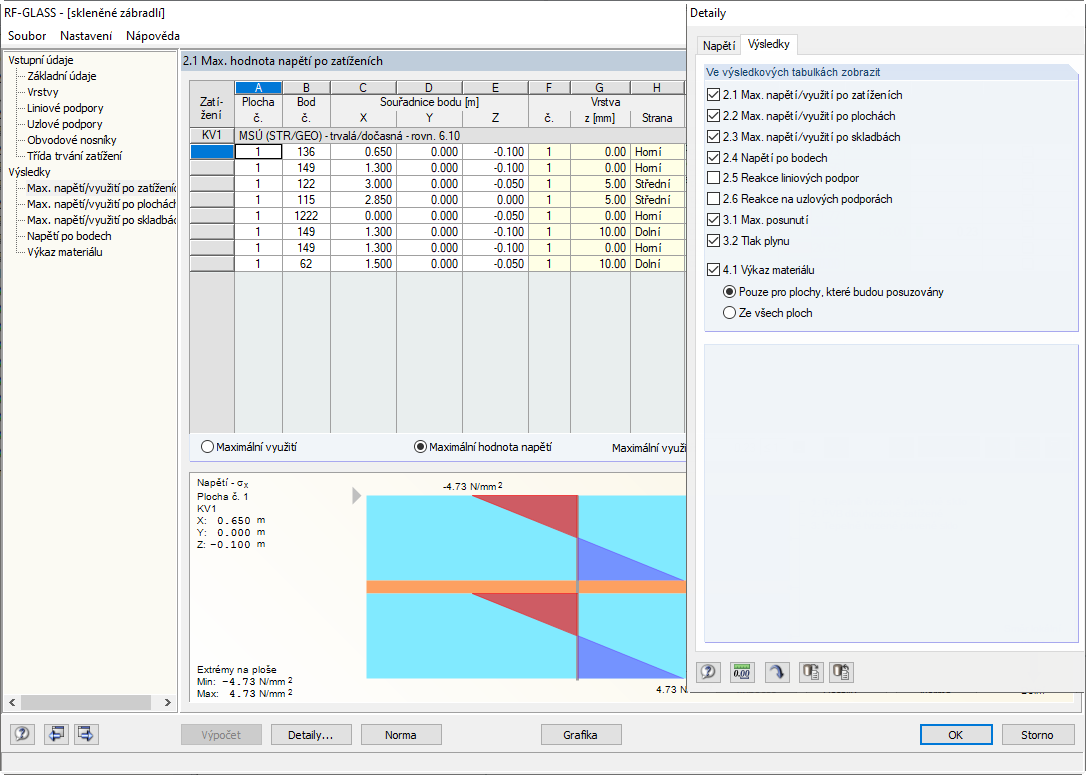Toggle 2.1 Max. napětí/využití po zatíženích checkbox
1086x775 pixels.
pos(713,95)
